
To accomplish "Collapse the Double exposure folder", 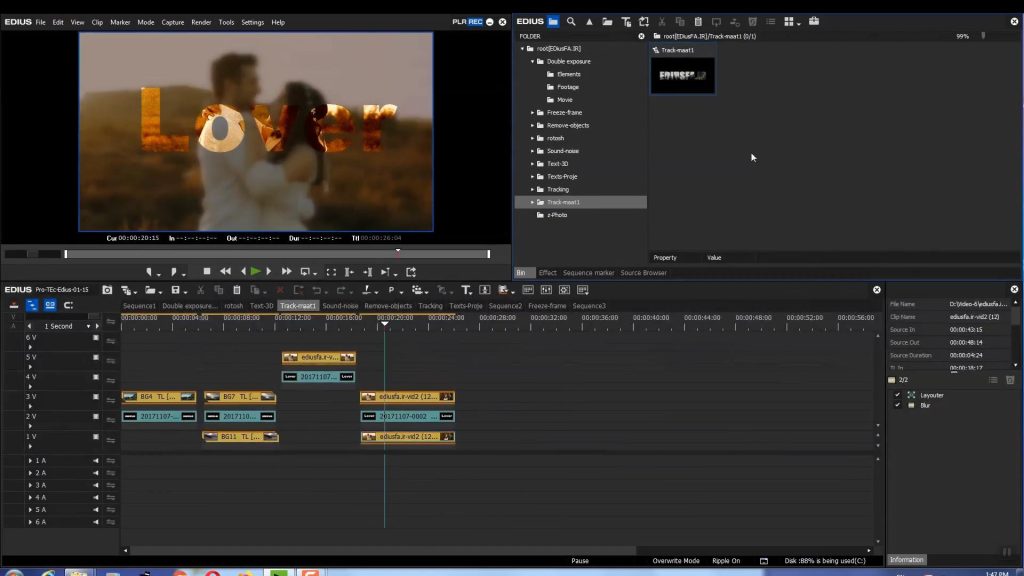I will (532, 61).
